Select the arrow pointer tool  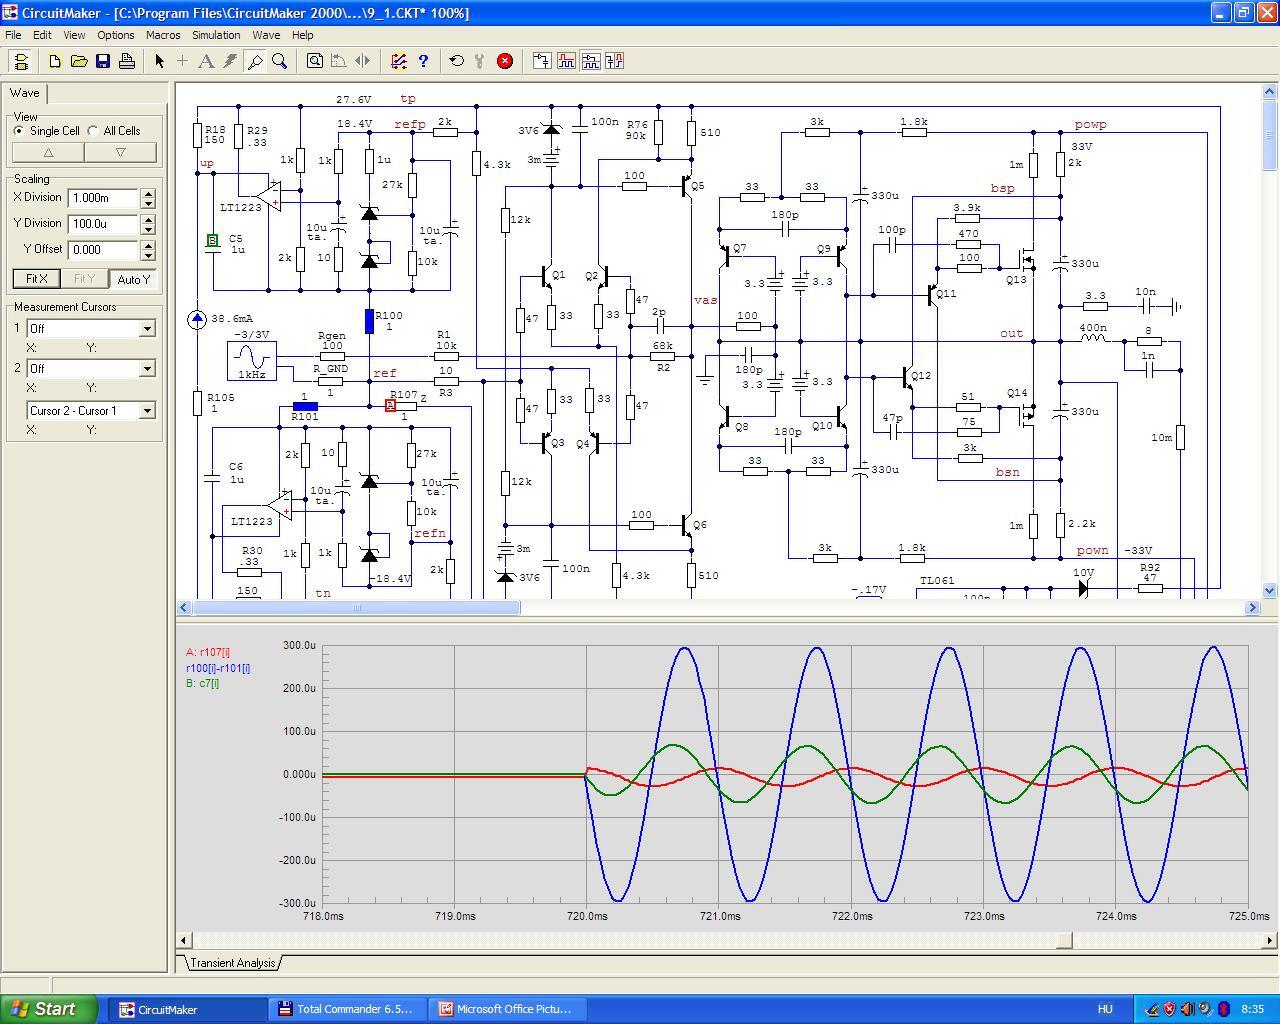pyautogui.click(x=159, y=61)
